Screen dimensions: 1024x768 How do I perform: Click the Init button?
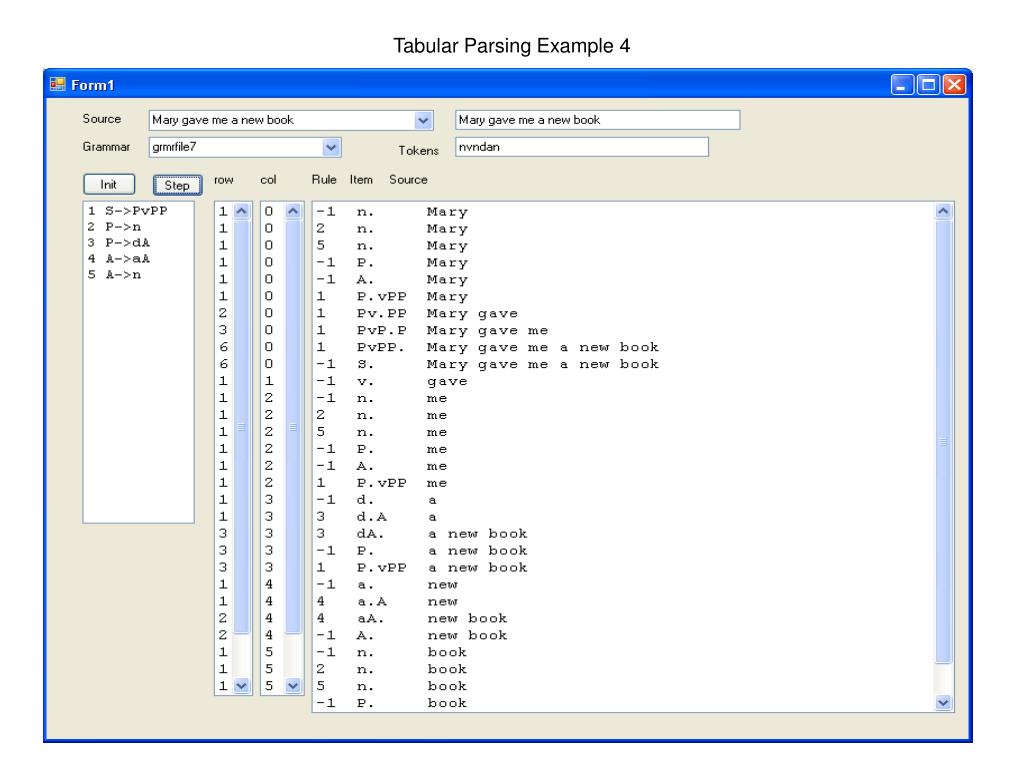pyautogui.click(x=109, y=184)
